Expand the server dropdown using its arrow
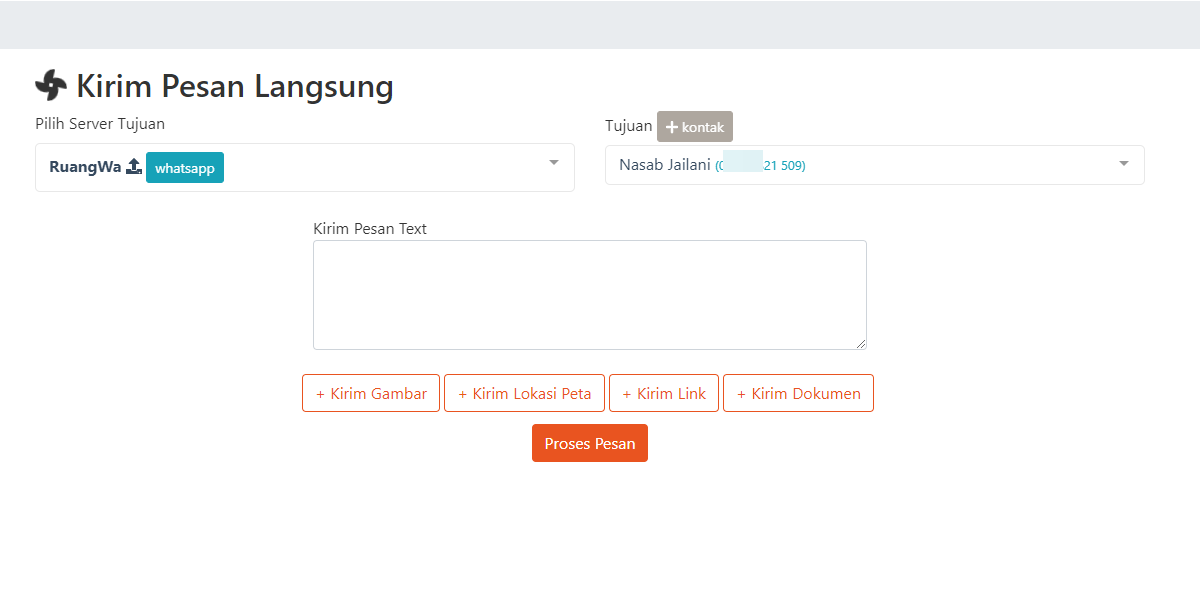Image resolution: width=1200 pixels, height=600 pixels. [554, 163]
